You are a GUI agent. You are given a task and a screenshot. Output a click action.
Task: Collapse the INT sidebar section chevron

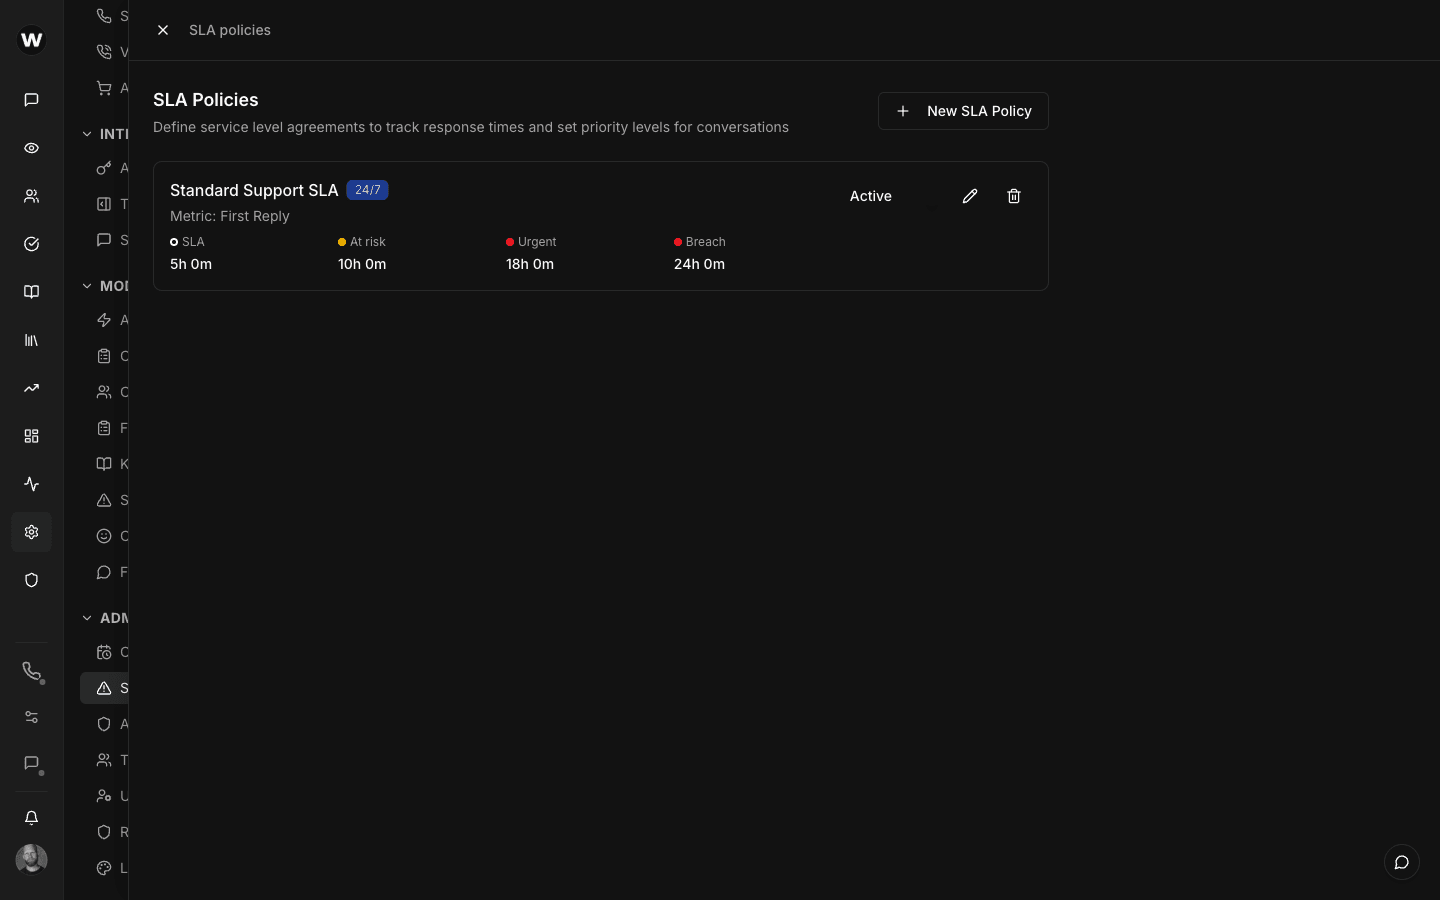point(87,134)
